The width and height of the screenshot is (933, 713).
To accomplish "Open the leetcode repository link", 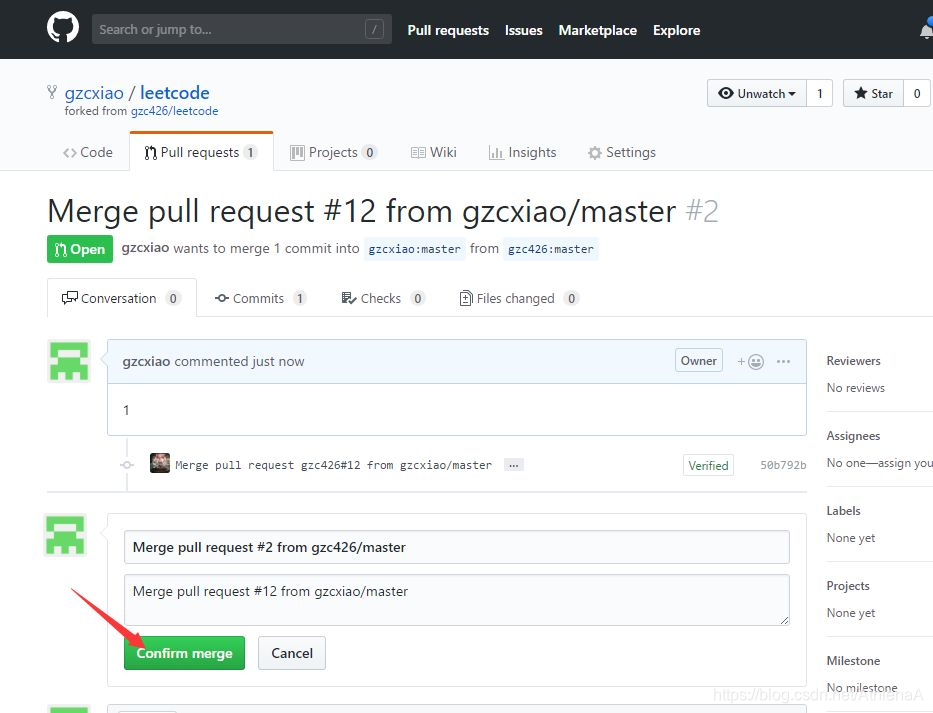I will point(174,93).
